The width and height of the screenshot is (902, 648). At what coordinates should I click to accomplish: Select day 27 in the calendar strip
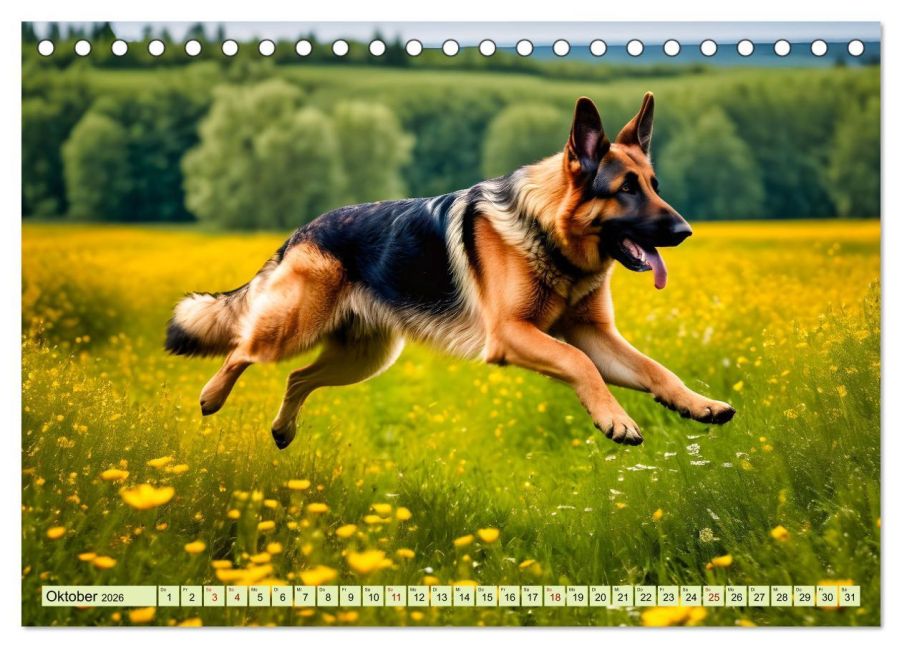[x=759, y=596]
